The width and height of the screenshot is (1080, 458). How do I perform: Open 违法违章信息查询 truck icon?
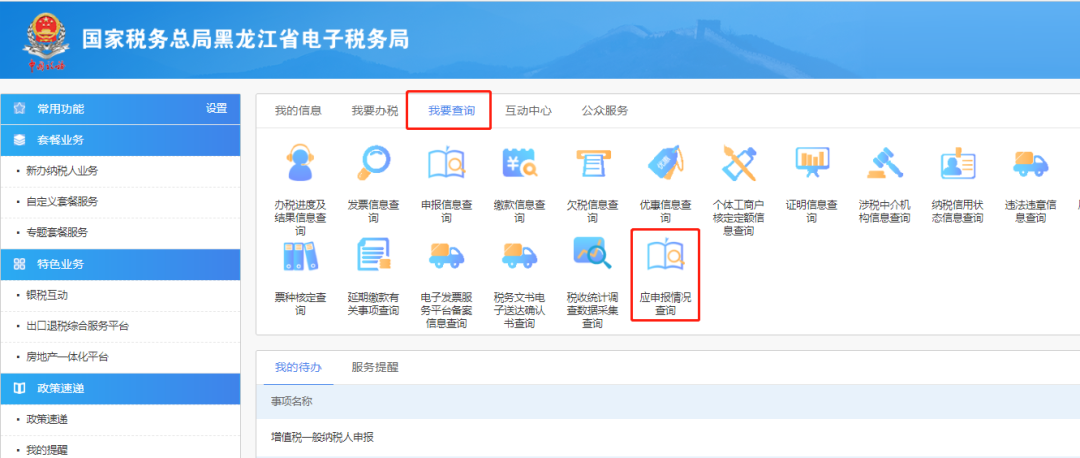1030,163
